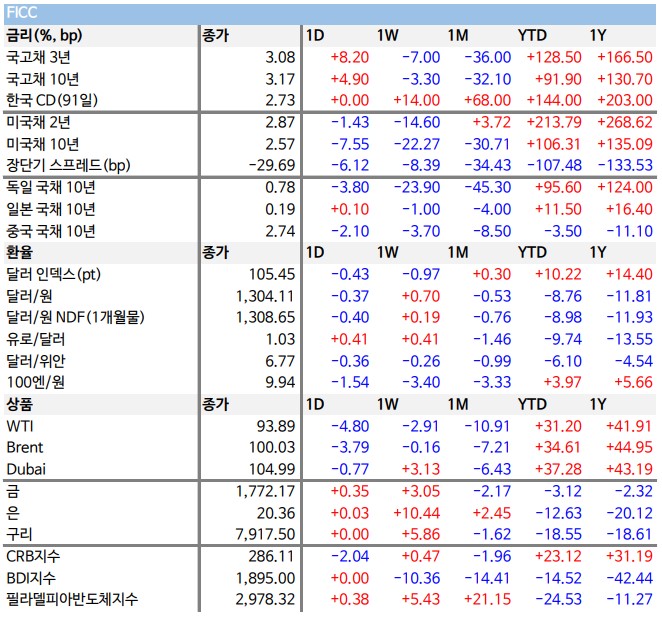Viewport: 662px width, 618px height.
Task: Click the 미국채 2년 row label
Action: [x=38, y=122]
